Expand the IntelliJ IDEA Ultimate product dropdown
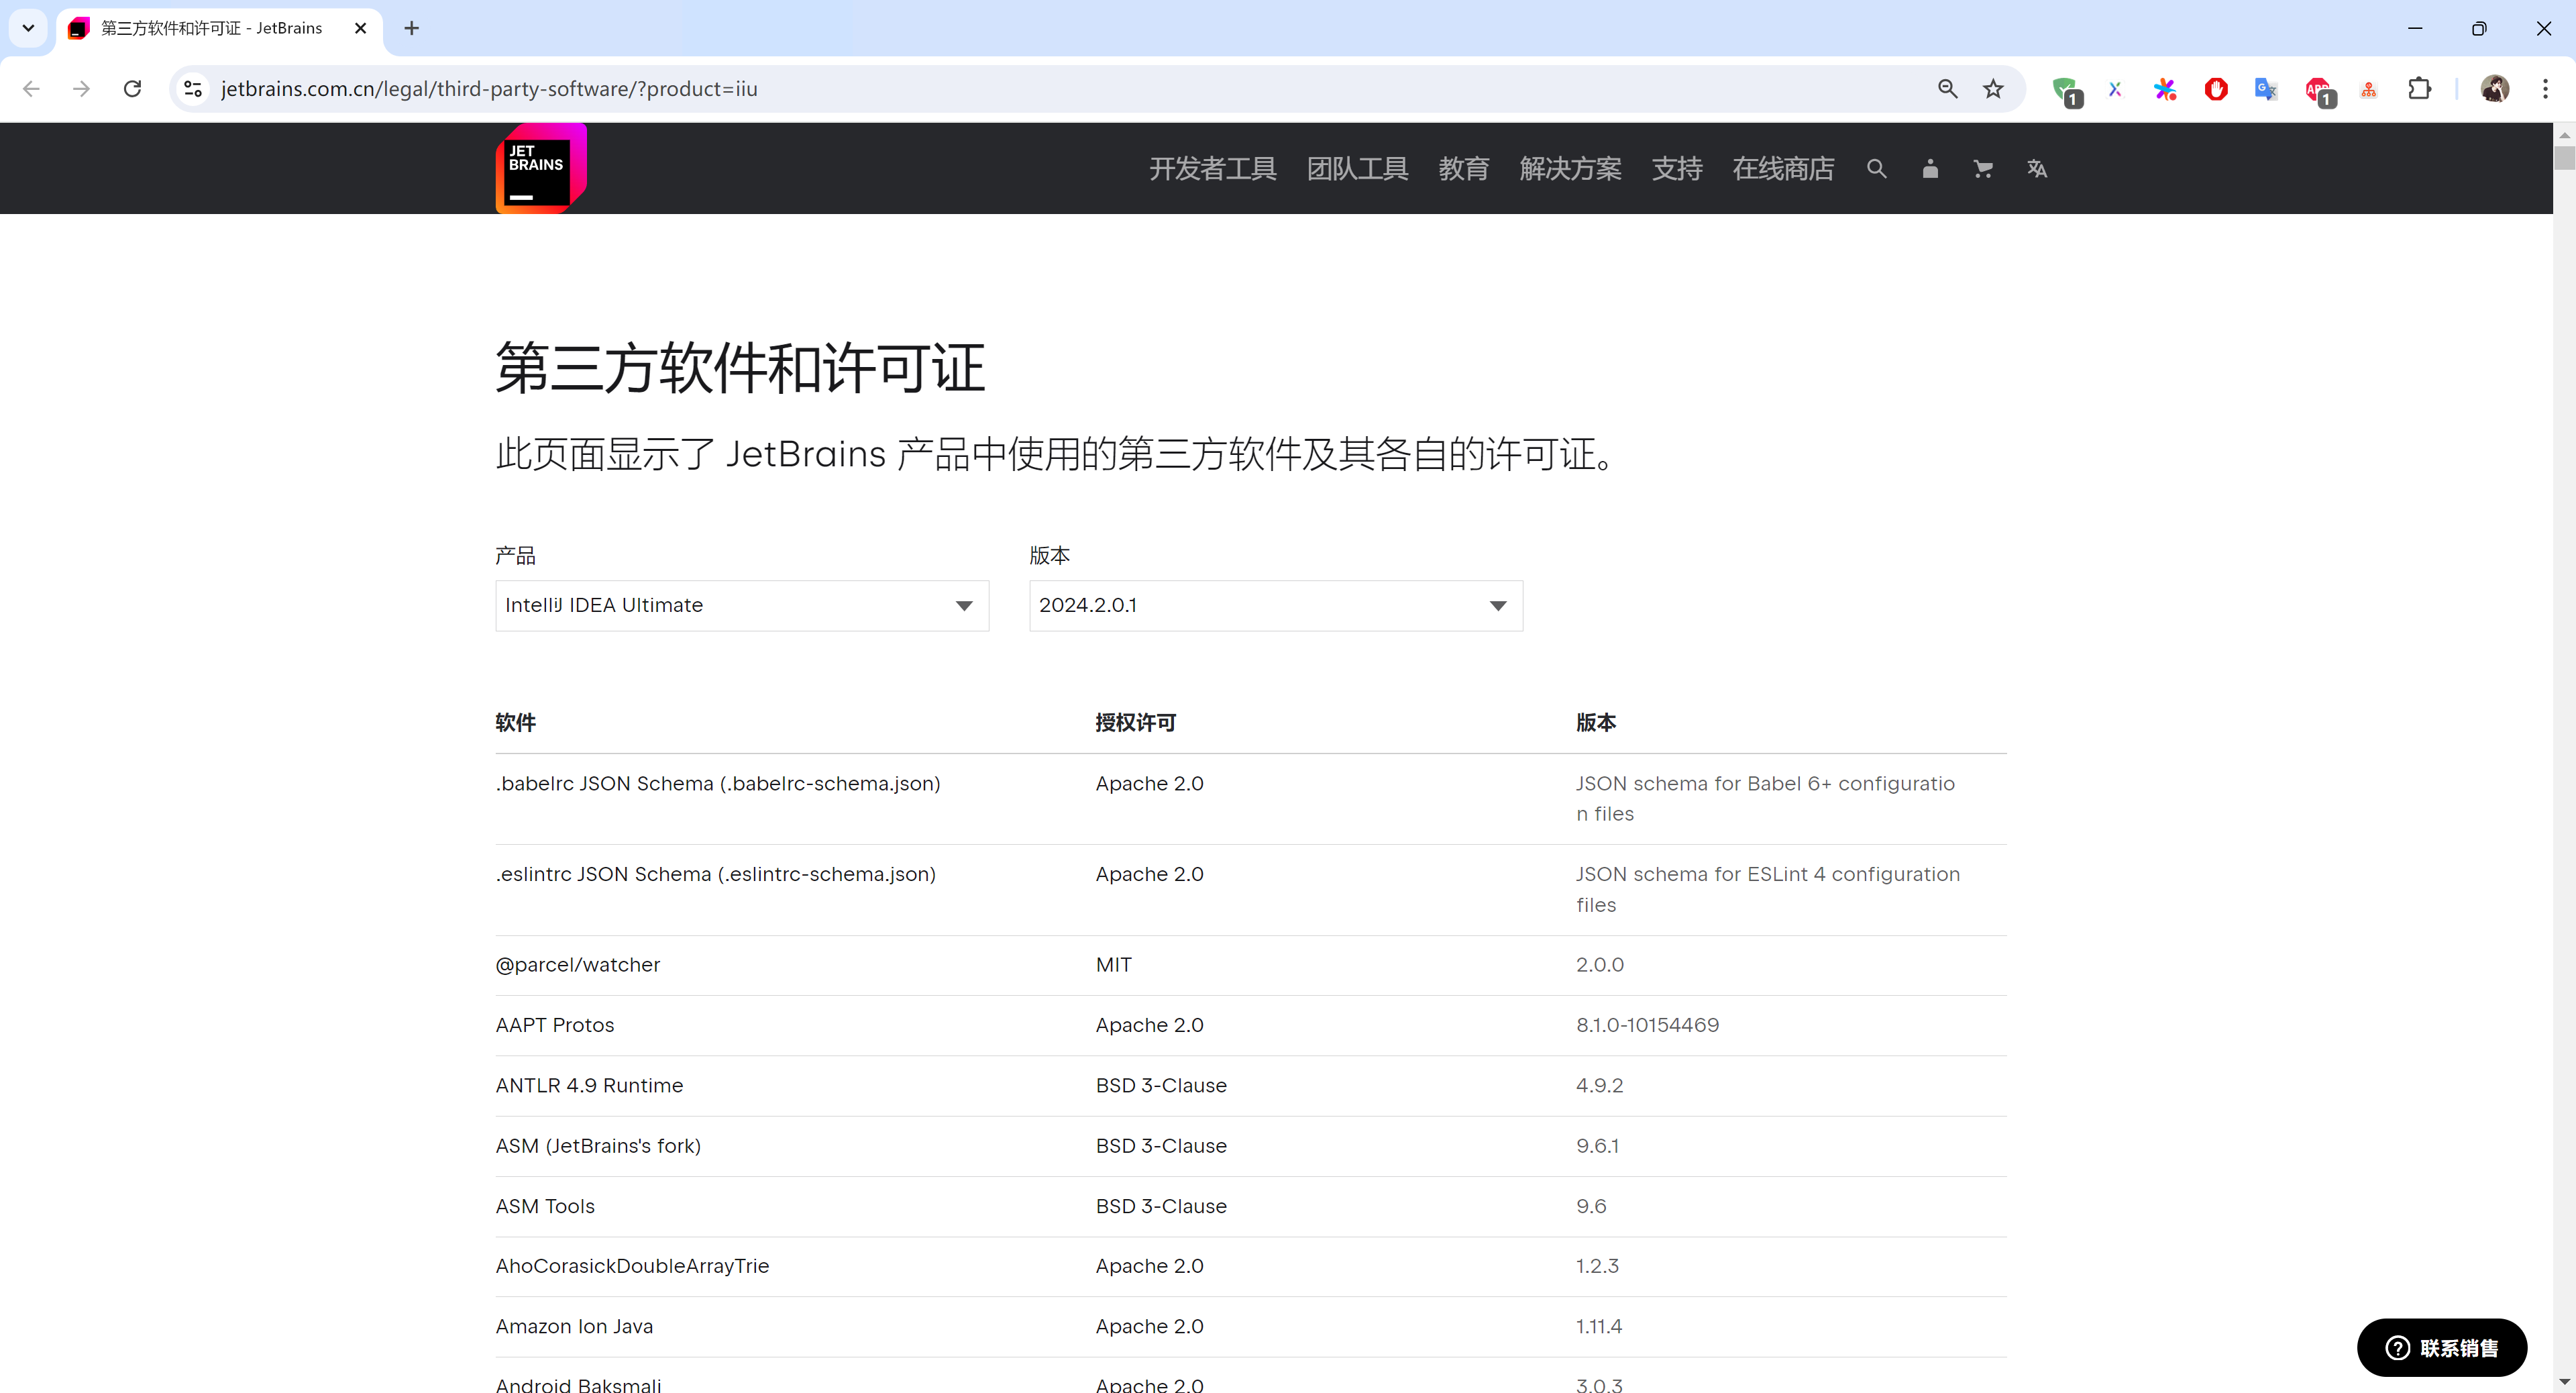Screen dimensions: 2576x1393 741,605
